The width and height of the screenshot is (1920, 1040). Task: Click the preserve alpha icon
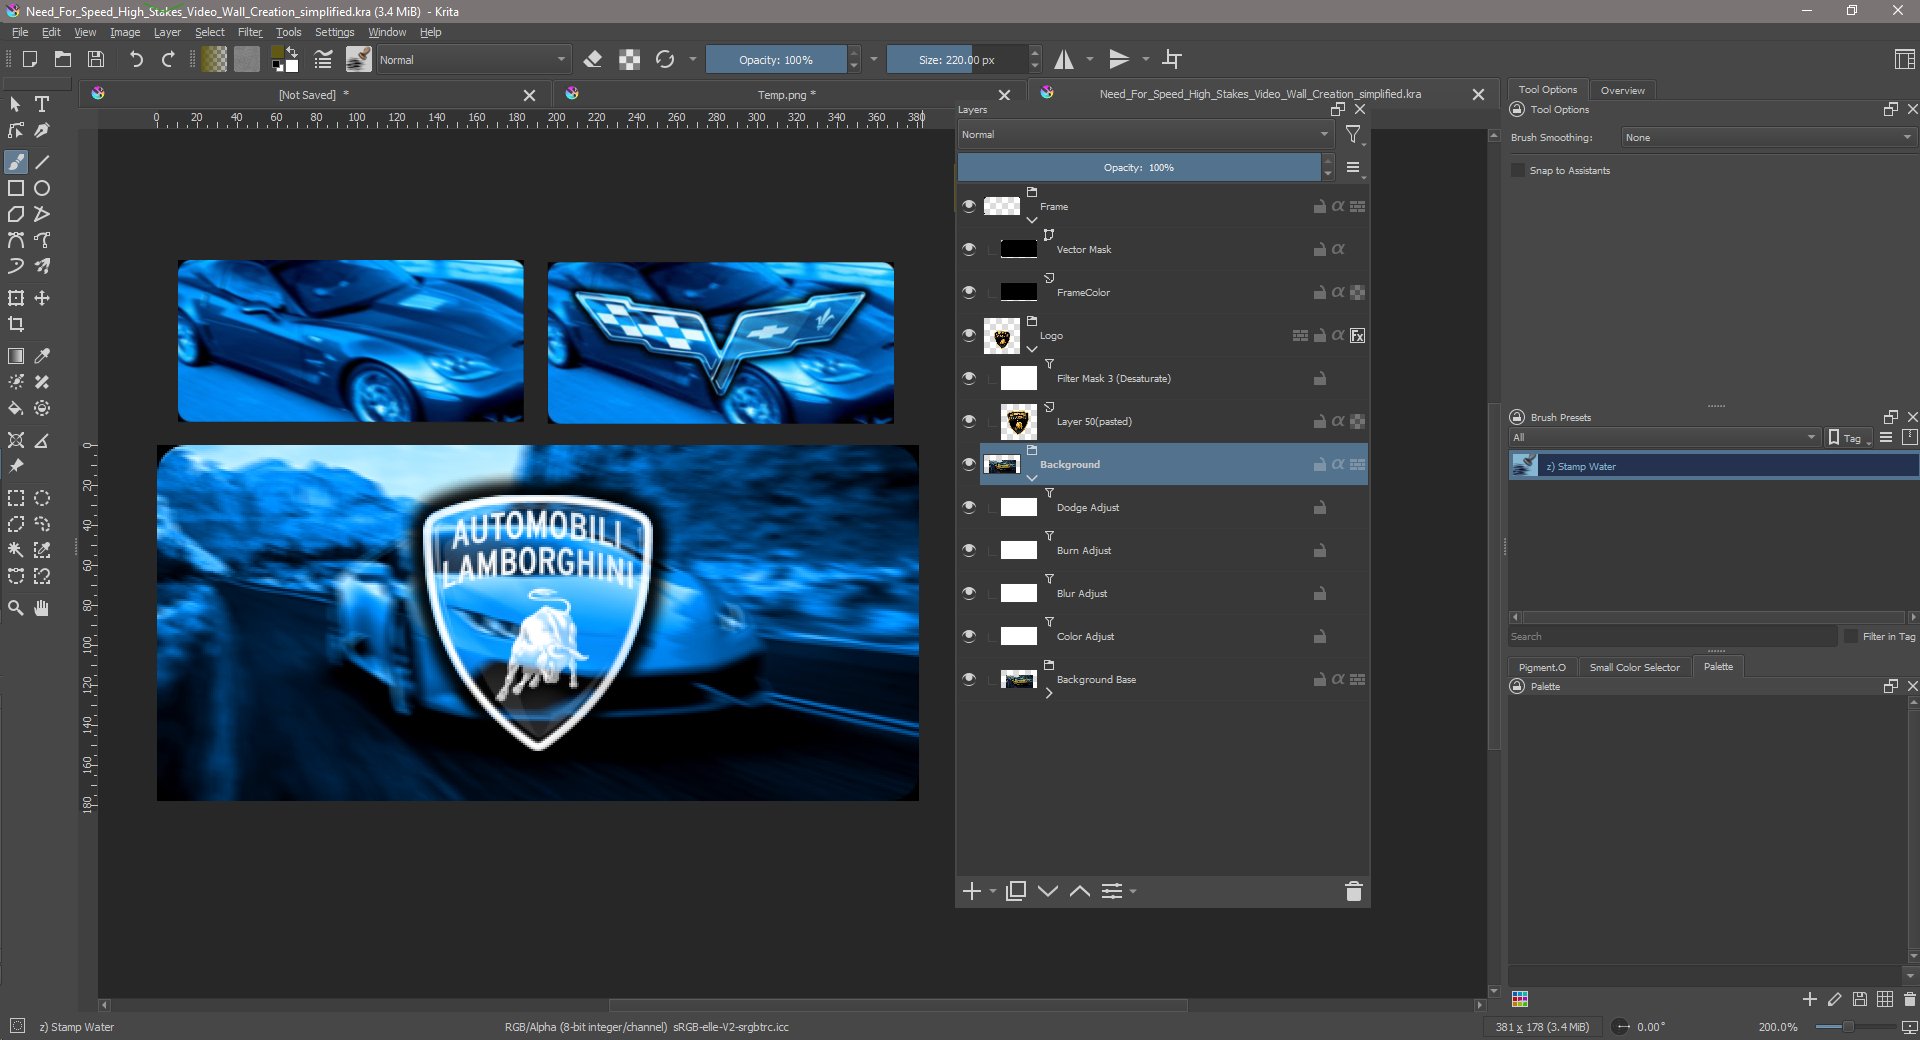[629, 60]
